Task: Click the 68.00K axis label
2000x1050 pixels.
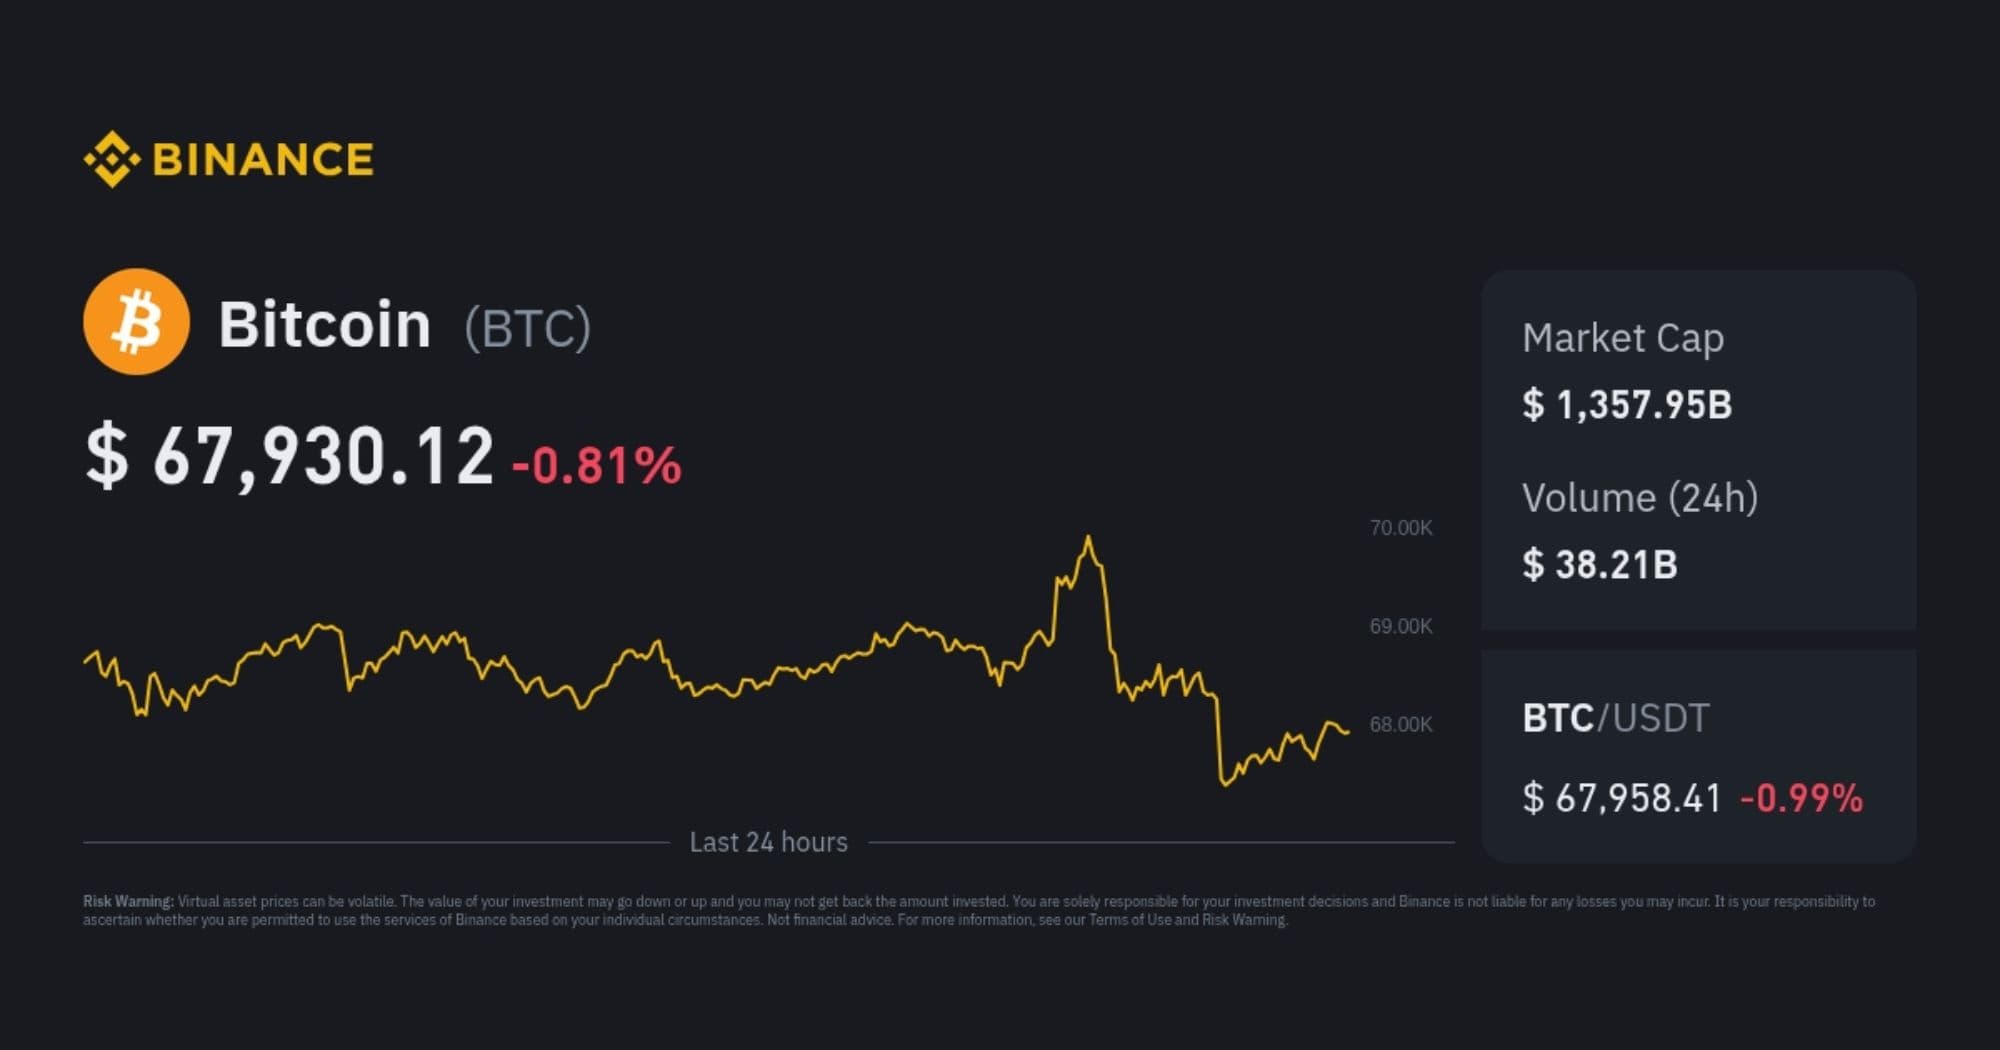Action: [x=1400, y=724]
